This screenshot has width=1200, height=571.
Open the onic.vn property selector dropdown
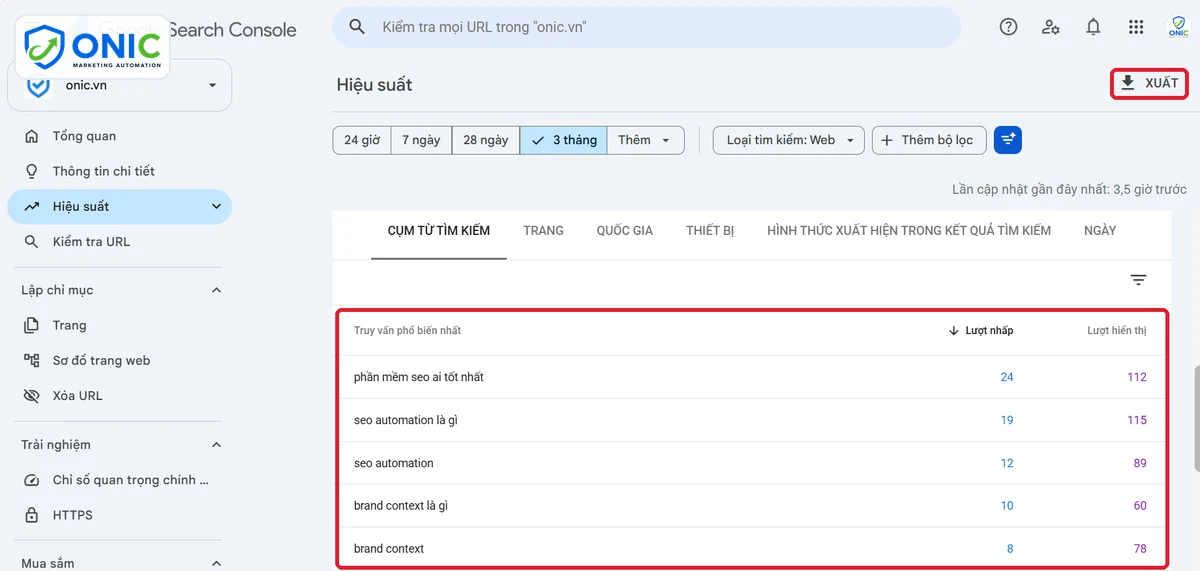[x=119, y=86]
